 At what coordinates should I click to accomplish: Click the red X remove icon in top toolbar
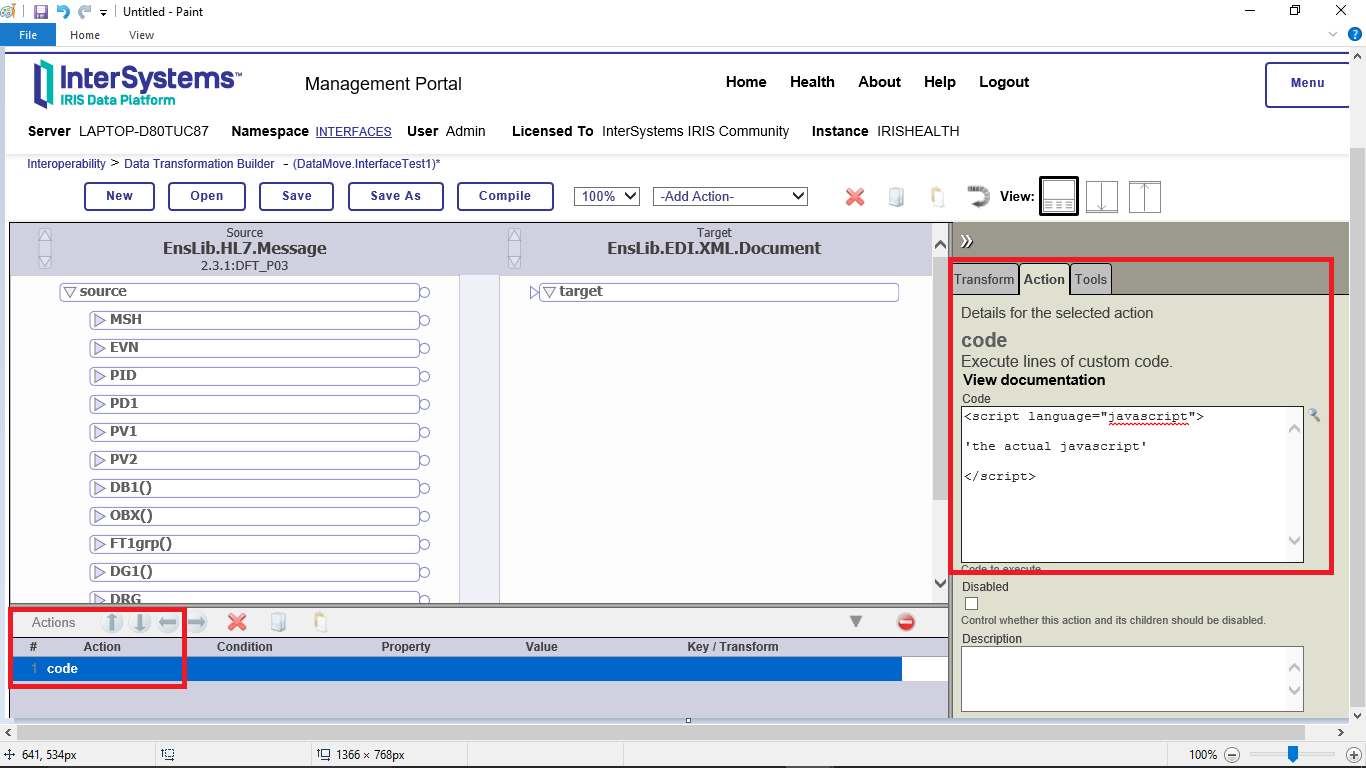[x=855, y=197]
